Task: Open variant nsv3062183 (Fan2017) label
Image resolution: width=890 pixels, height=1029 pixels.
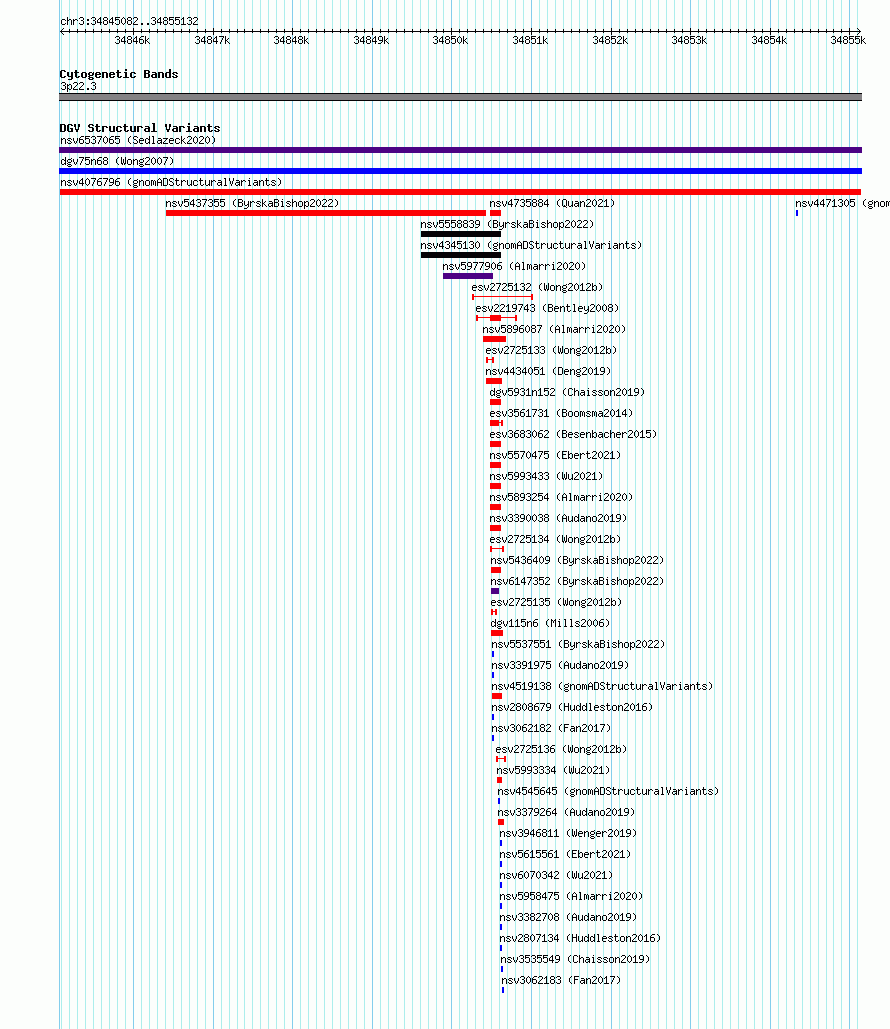Action: click(x=561, y=980)
